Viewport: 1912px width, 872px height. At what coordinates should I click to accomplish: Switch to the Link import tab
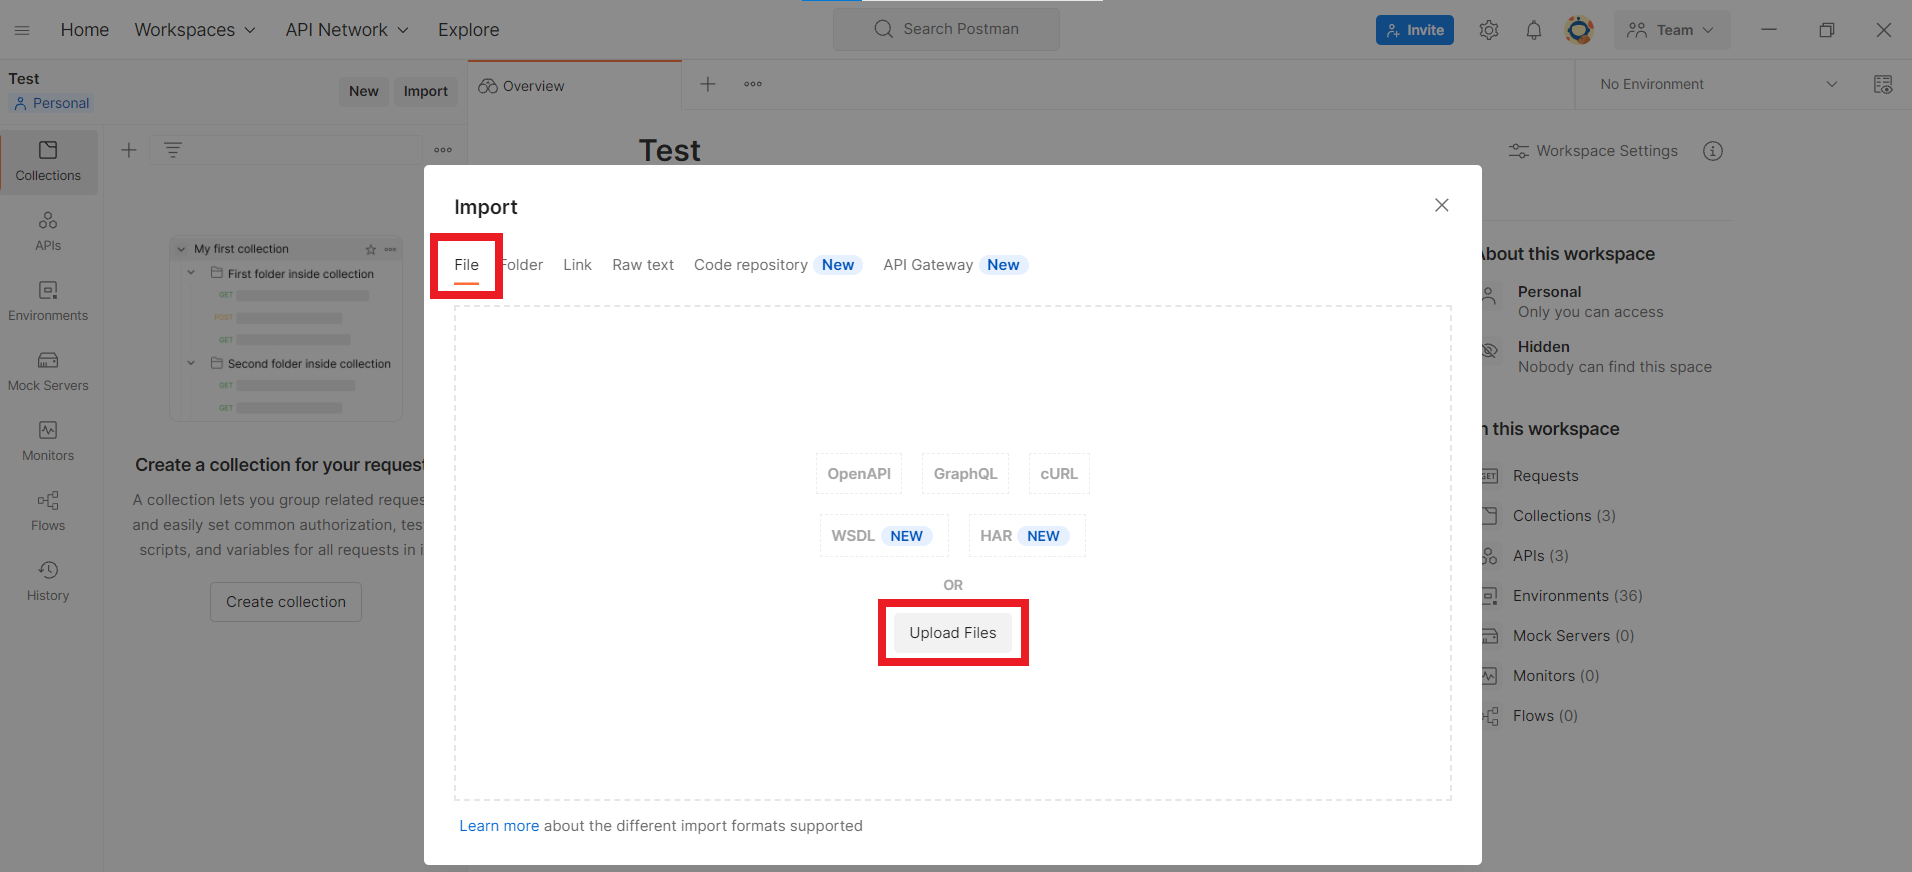tap(577, 265)
